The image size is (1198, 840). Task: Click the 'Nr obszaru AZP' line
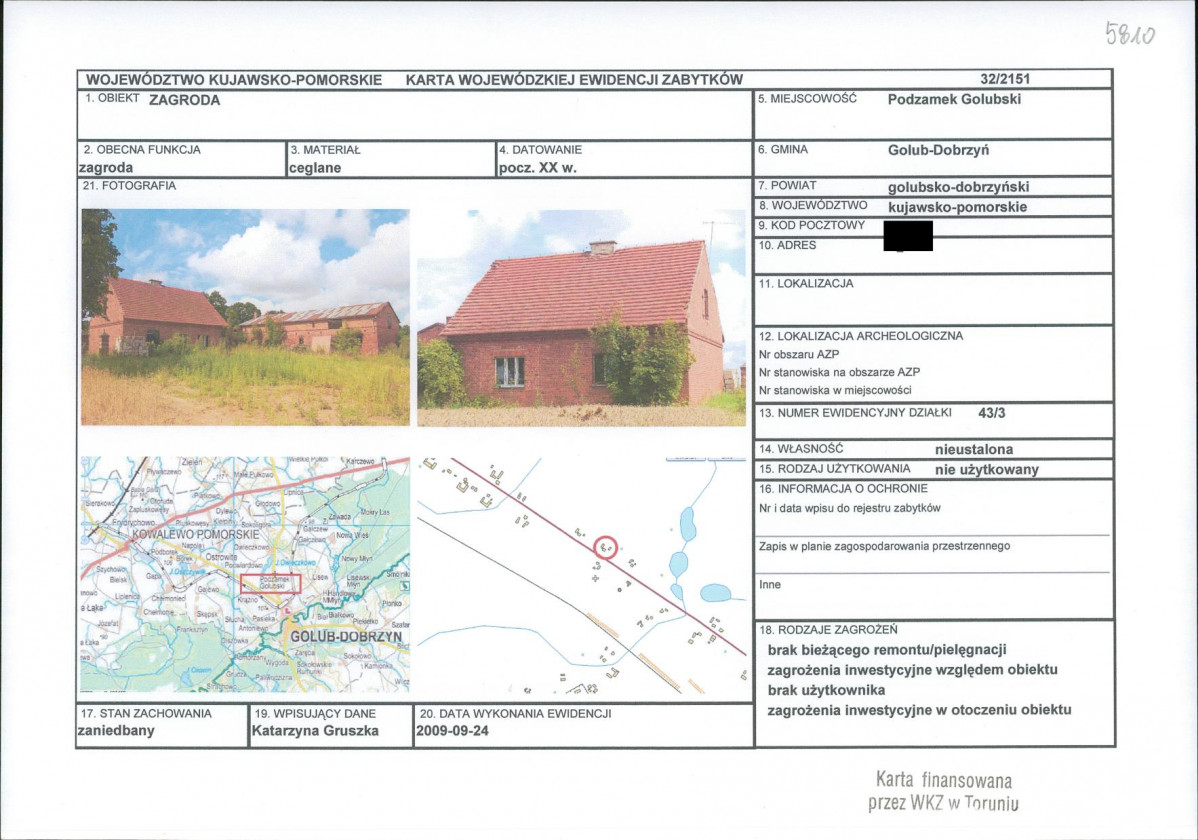[x=798, y=355]
